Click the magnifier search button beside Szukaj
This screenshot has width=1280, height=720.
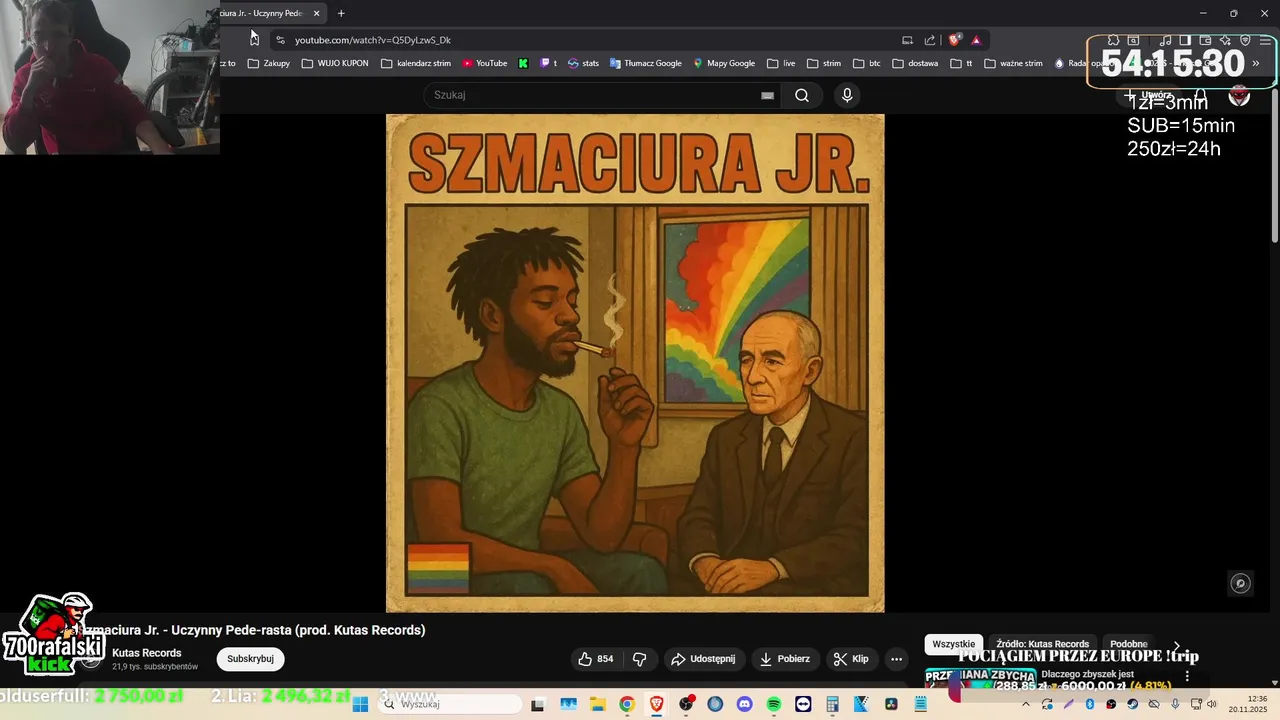[802, 95]
